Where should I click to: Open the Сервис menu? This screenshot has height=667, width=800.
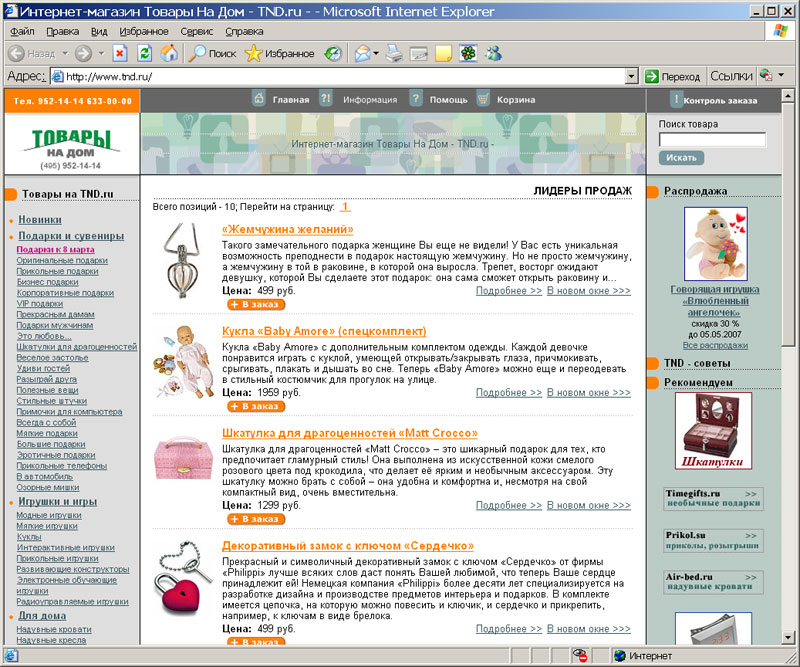pyautogui.click(x=196, y=31)
